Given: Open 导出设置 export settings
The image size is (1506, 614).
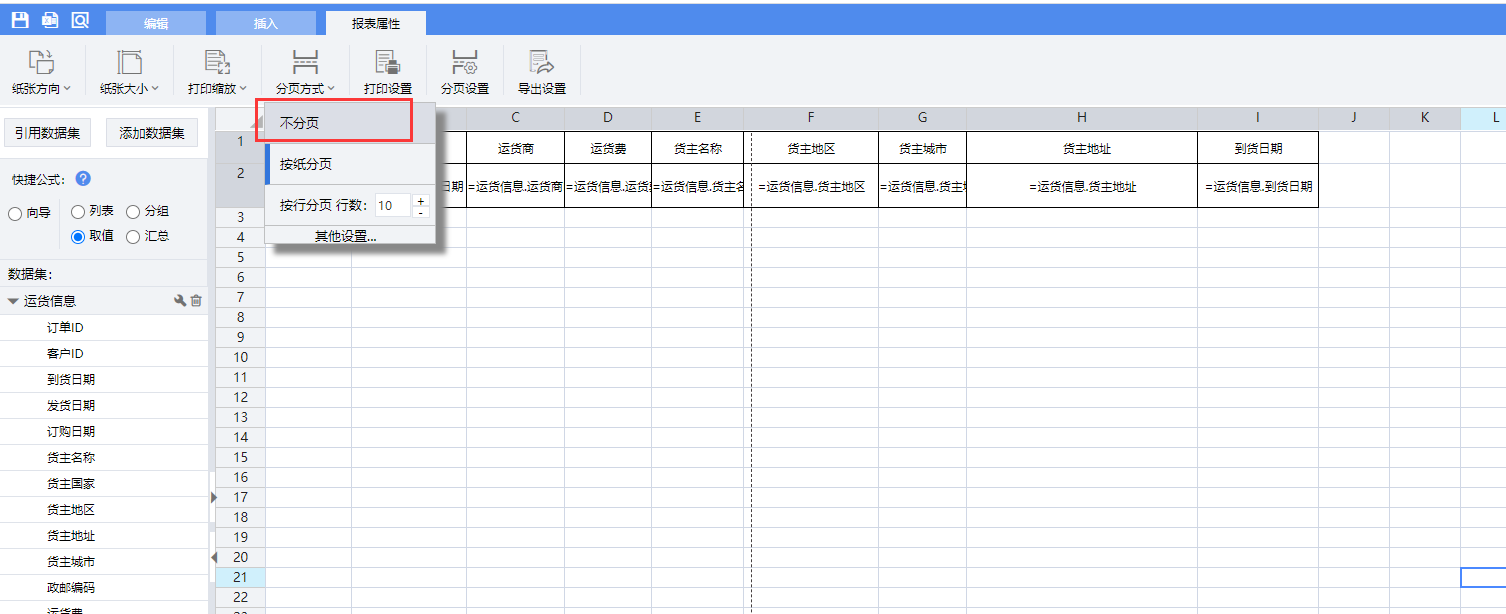Looking at the screenshot, I should click(541, 72).
